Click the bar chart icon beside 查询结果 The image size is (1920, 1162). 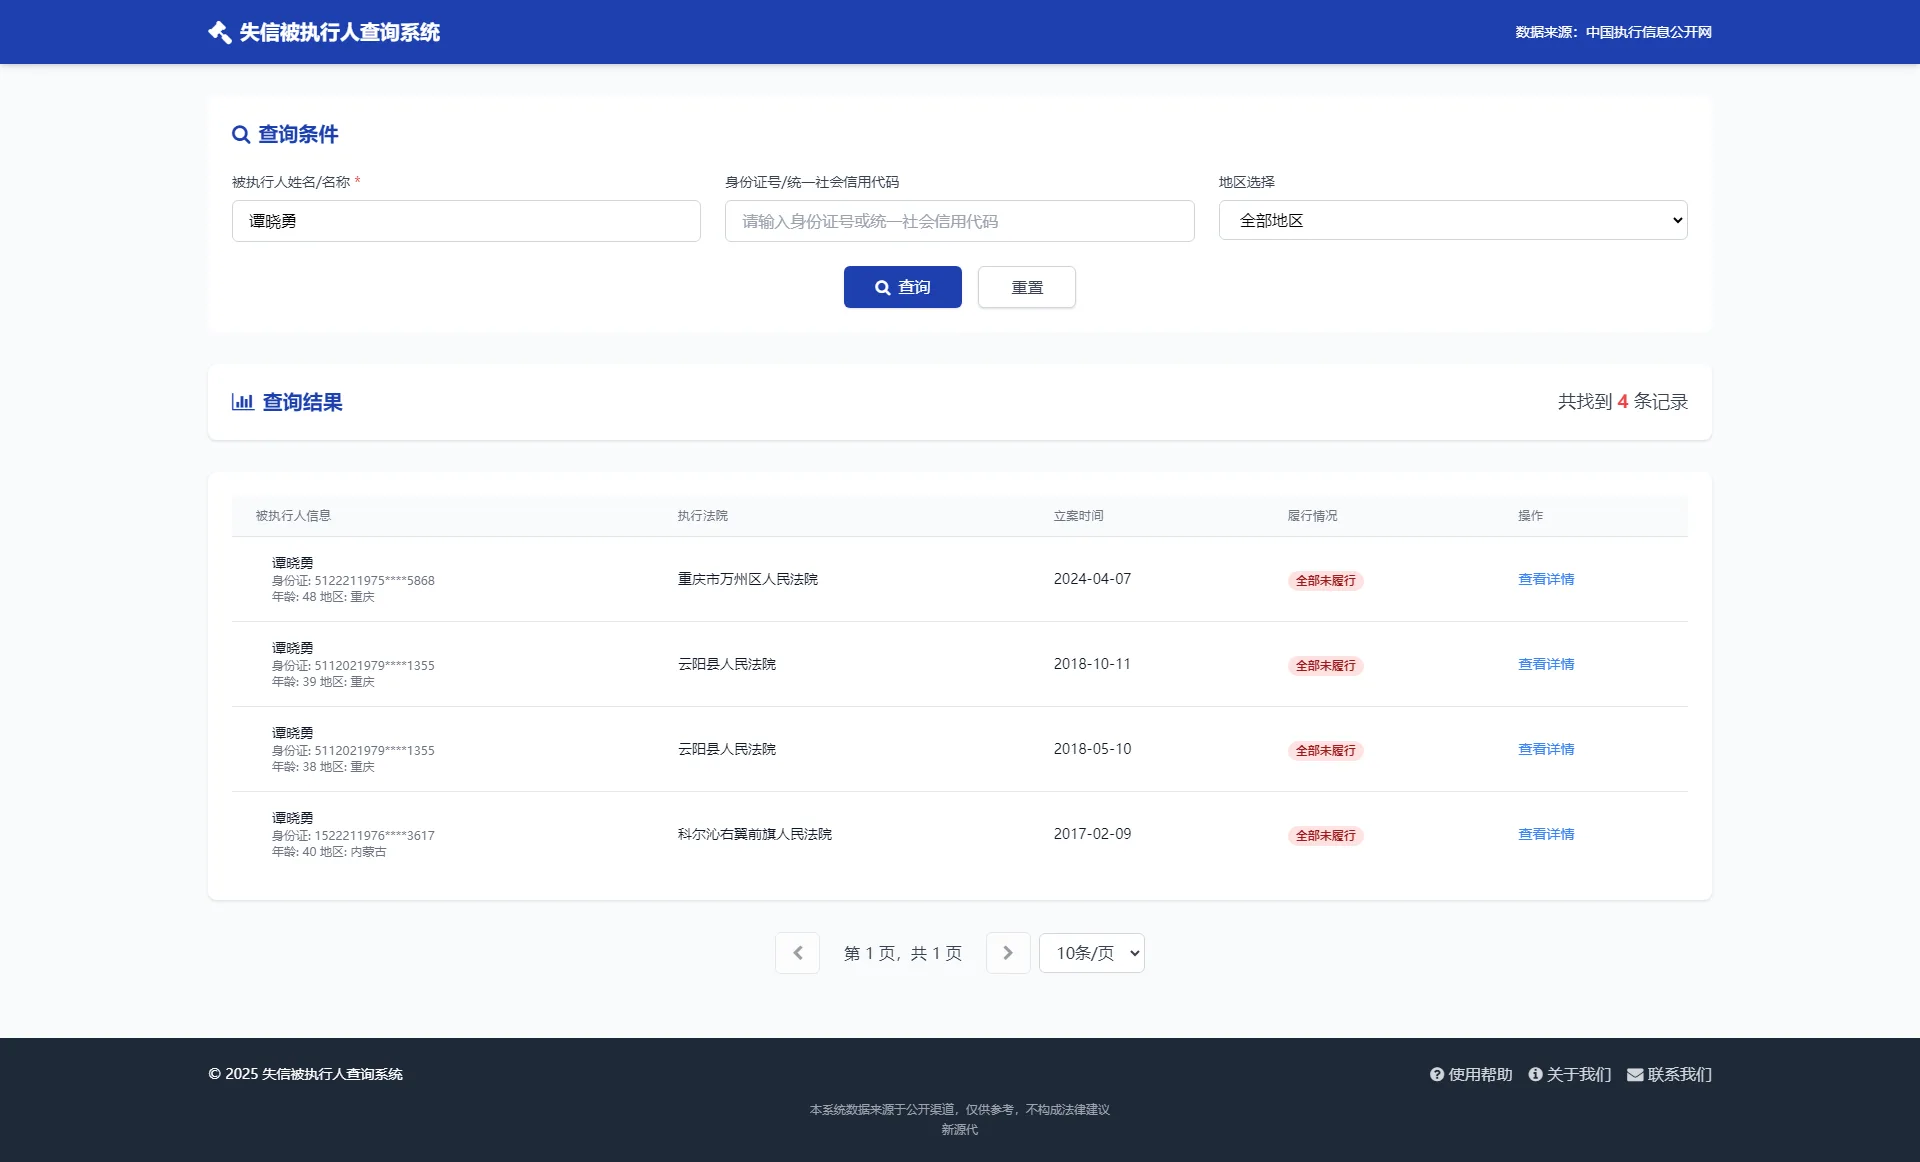click(x=242, y=402)
